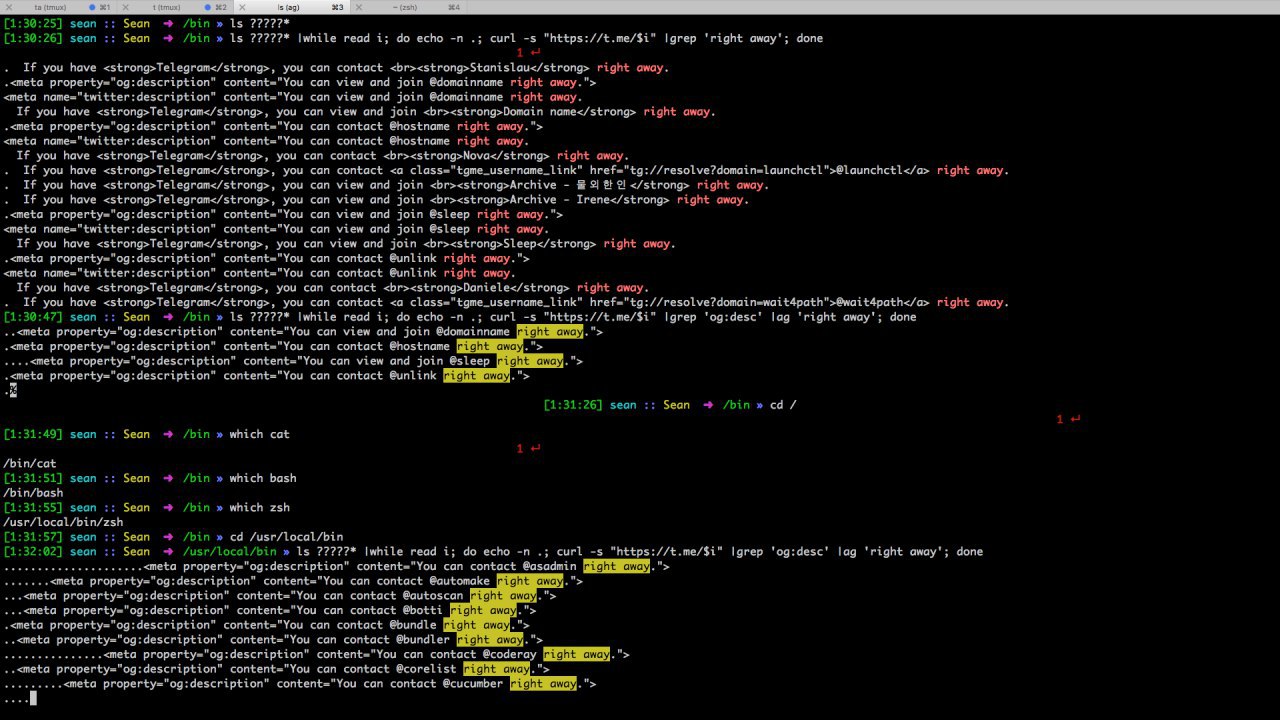Click the 'which cat' command
1280x720 pixels.
coord(259,434)
